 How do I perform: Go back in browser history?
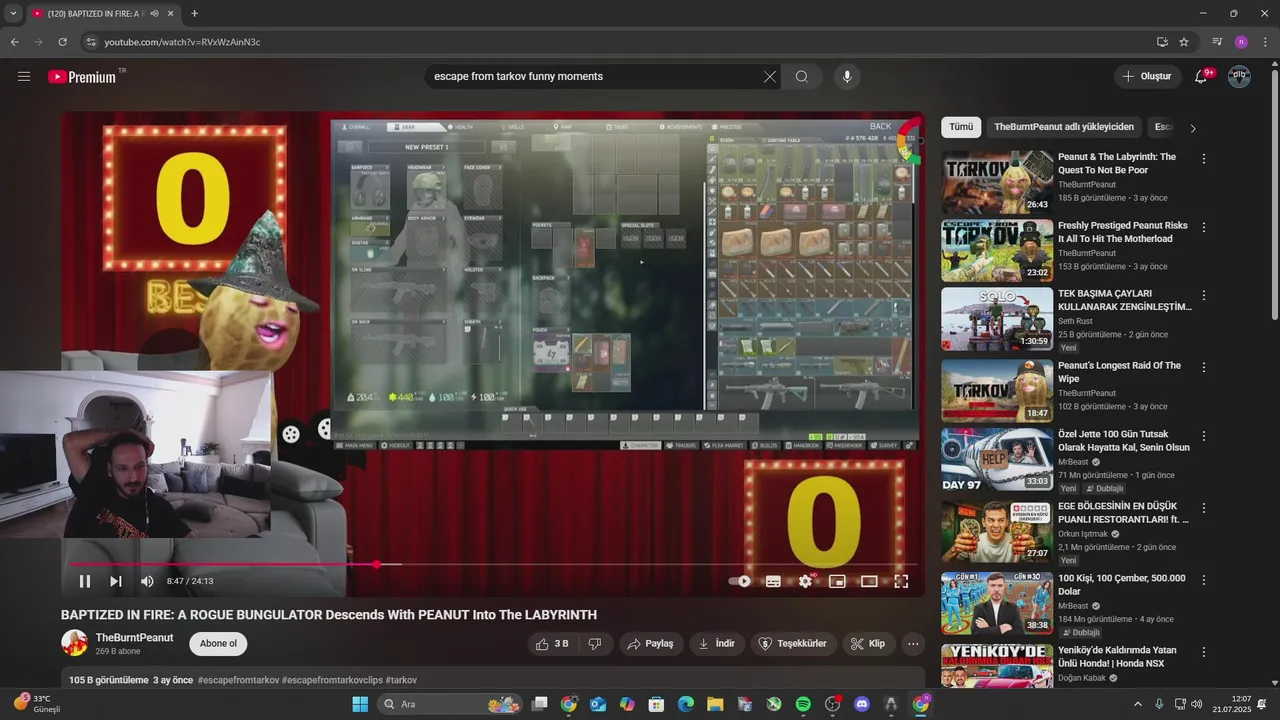(x=14, y=42)
